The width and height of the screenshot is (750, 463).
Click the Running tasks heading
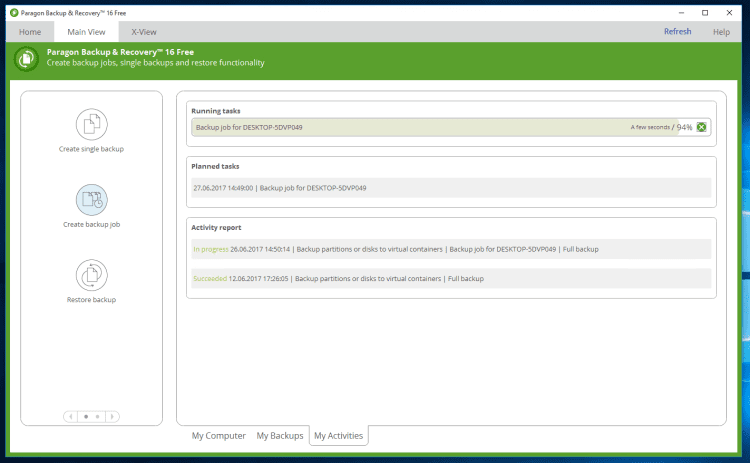click(x=216, y=111)
